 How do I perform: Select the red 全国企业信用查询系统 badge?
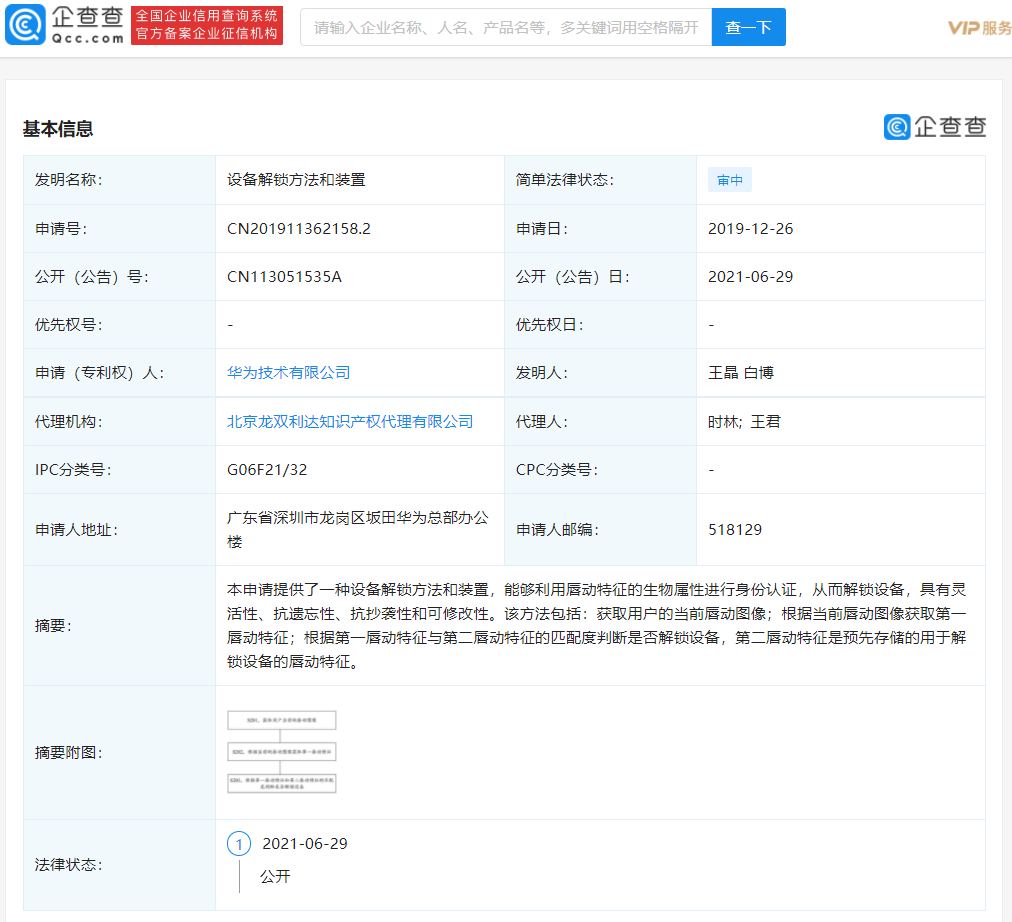point(205,22)
